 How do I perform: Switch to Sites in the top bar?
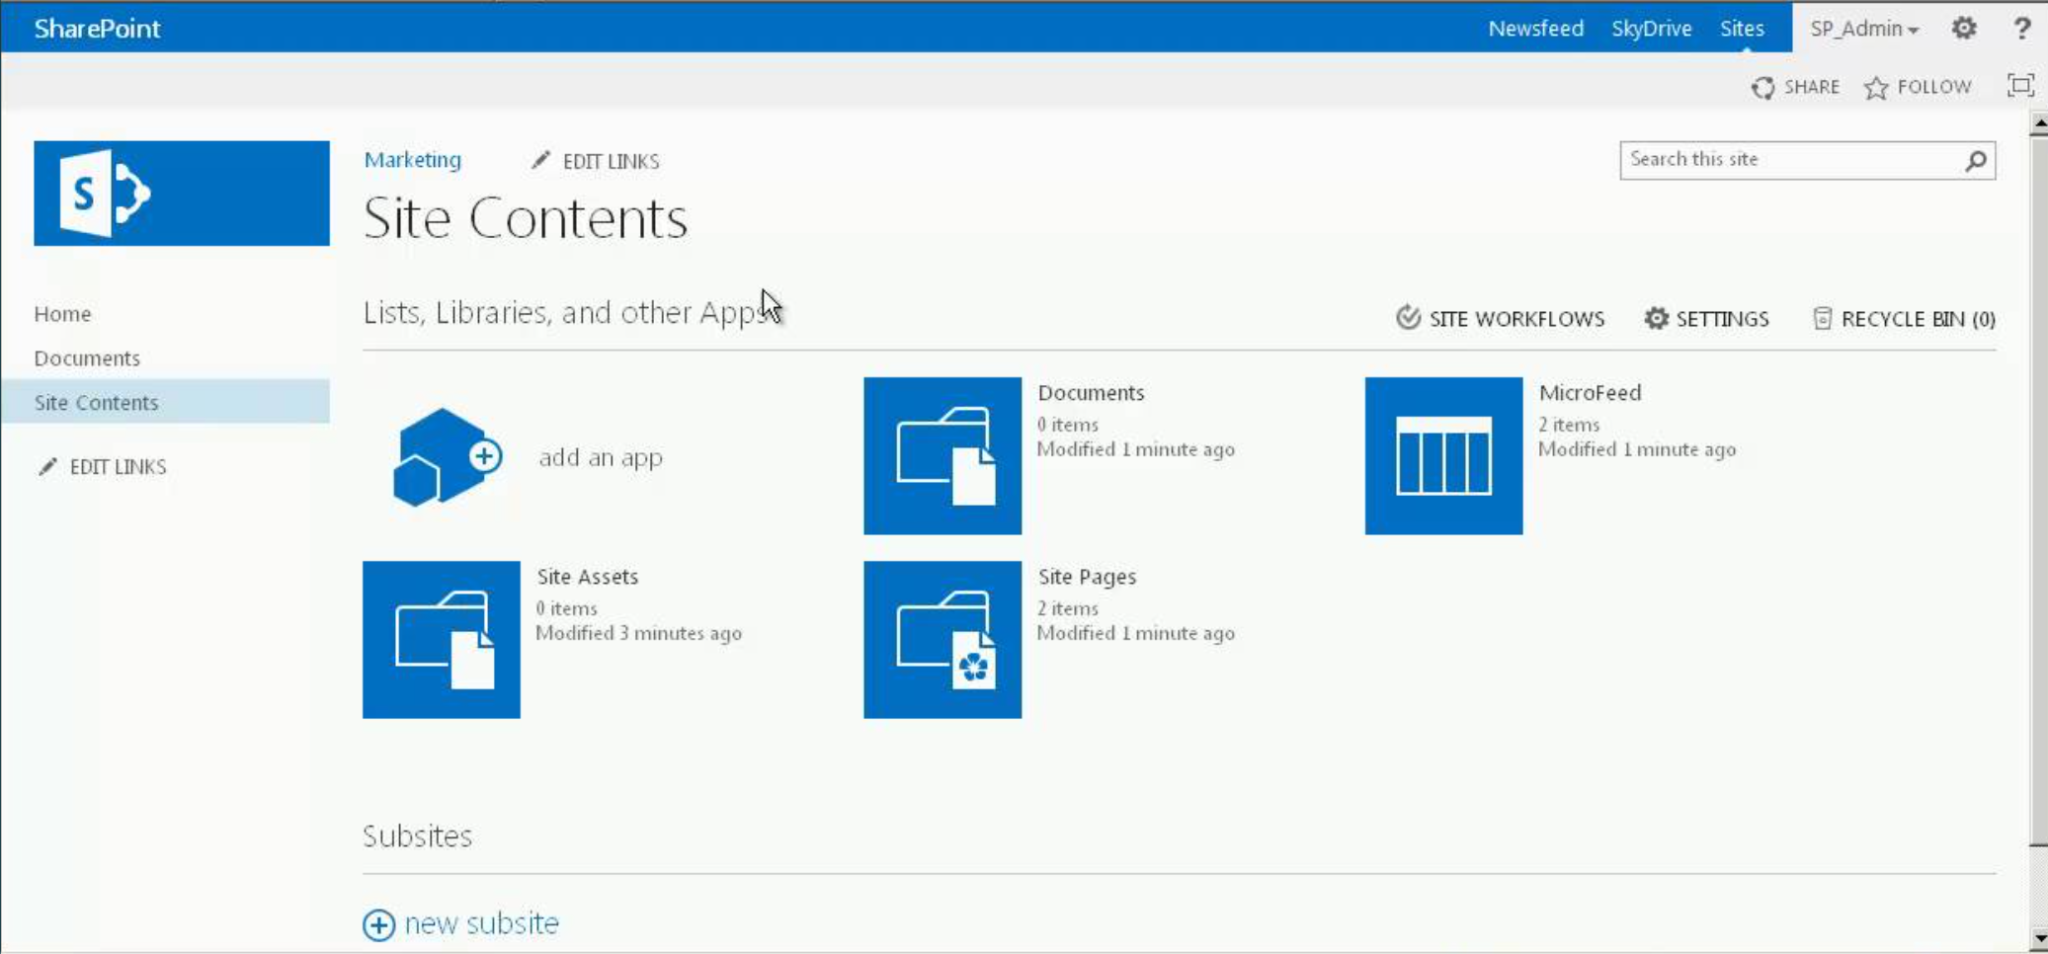[x=1743, y=28]
